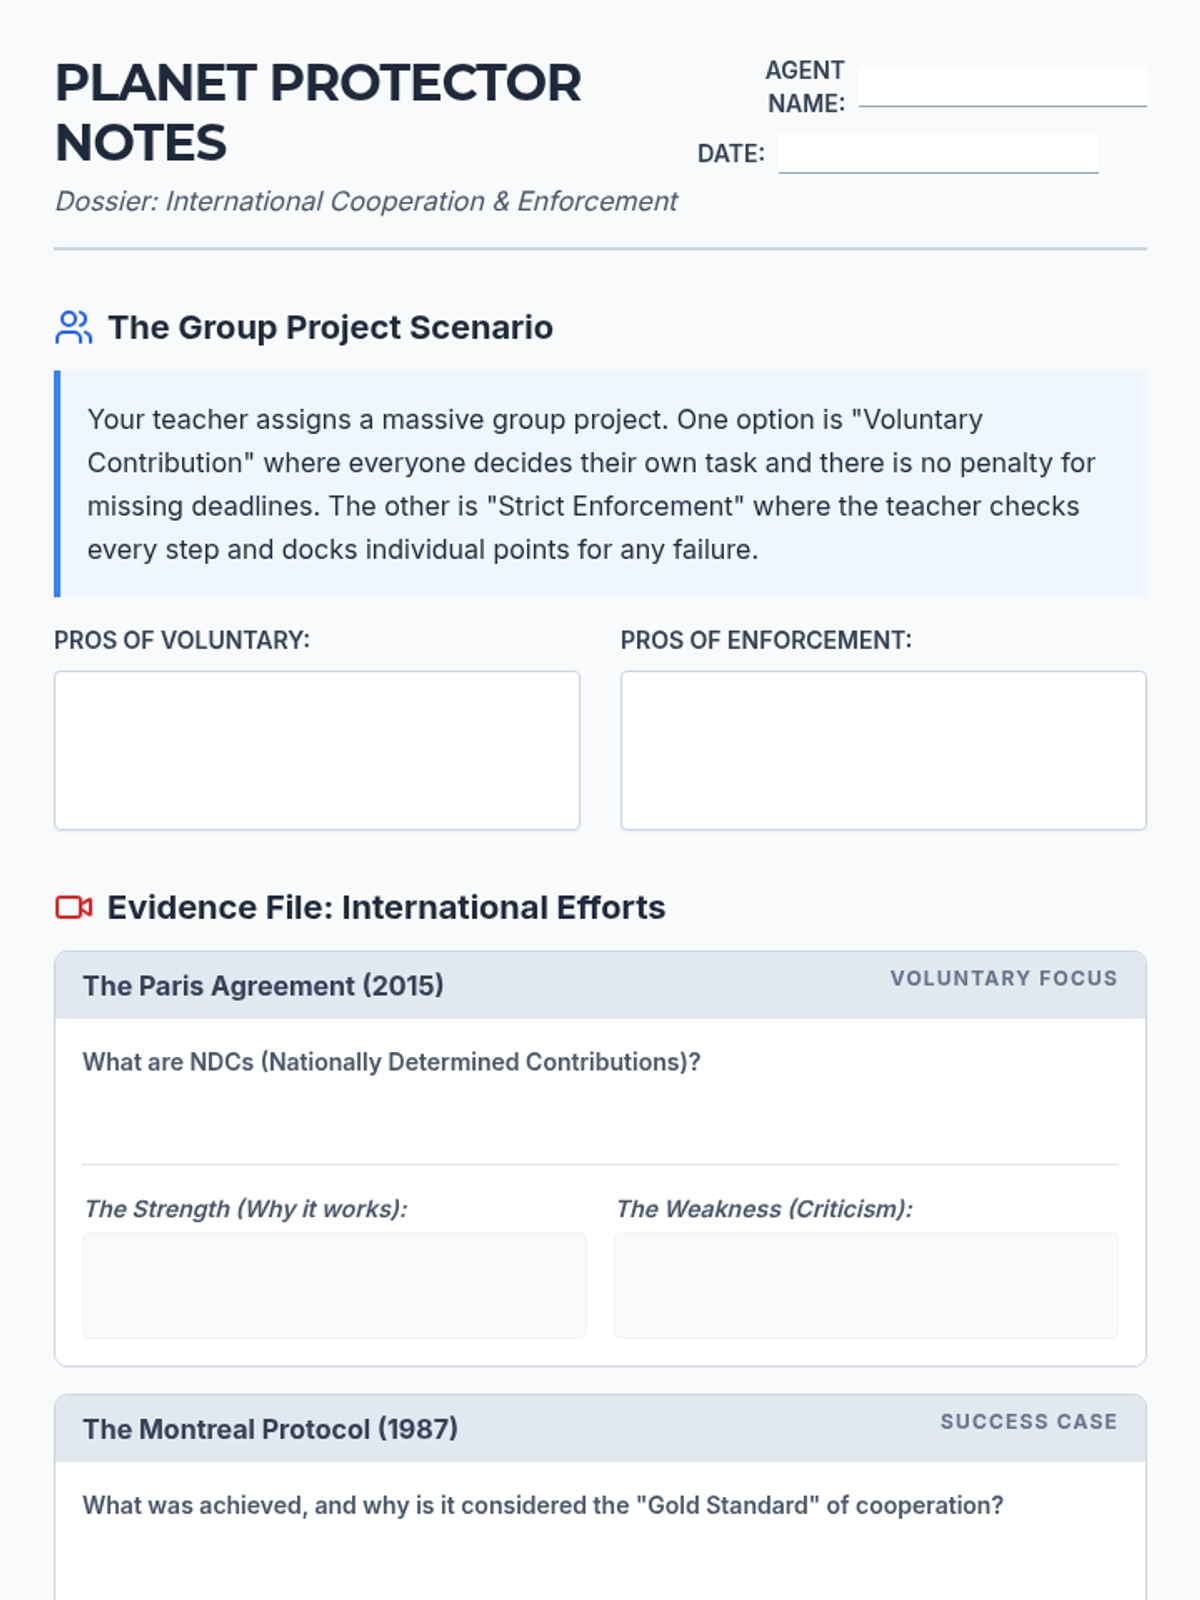
Task: Click the Pros of Voluntary text box
Action: tap(317, 750)
